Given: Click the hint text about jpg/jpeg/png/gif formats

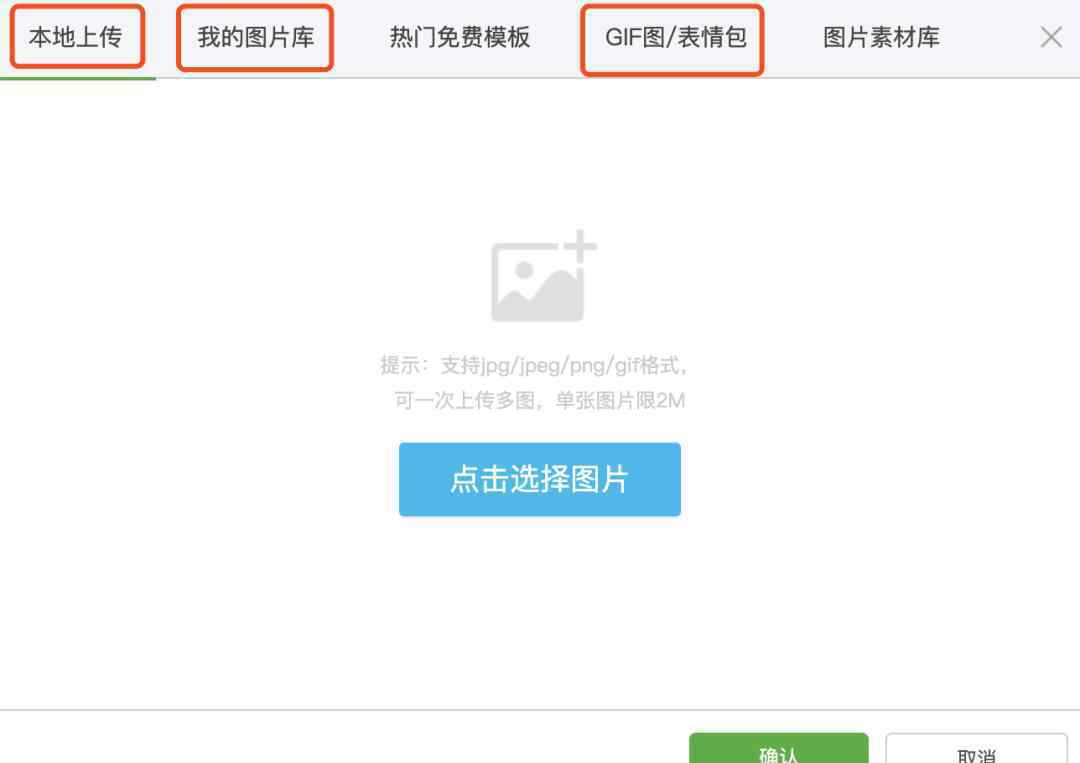Looking at the screenshot, I should pos(534,365).
